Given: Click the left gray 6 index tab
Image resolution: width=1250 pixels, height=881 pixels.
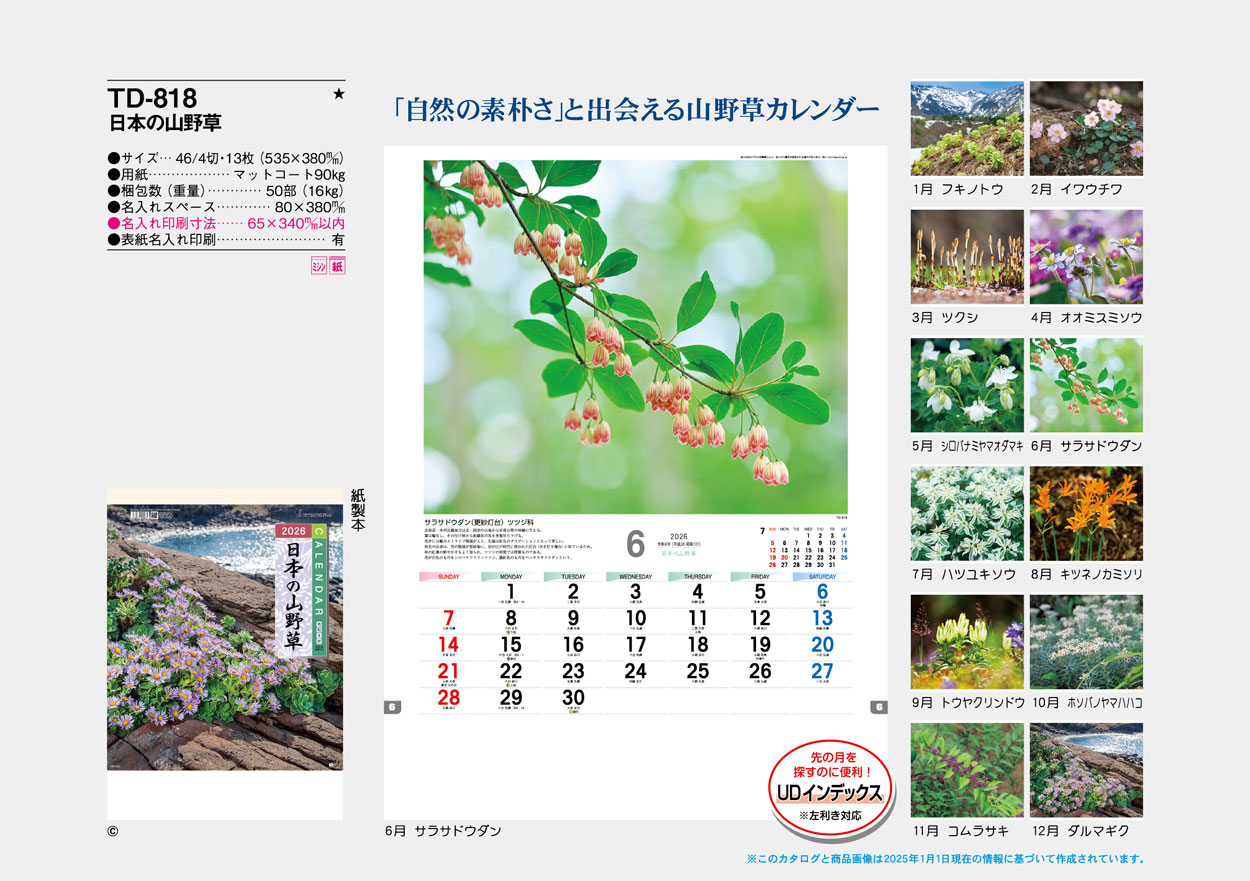Looking at the screenshot, I should coord(393,708).
